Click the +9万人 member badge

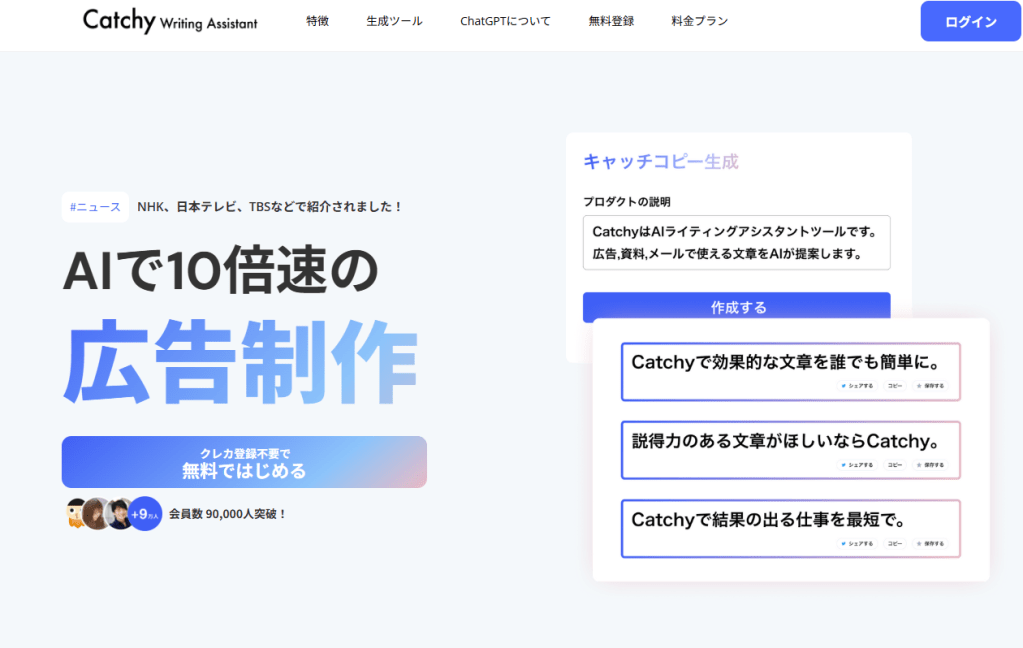145,514
